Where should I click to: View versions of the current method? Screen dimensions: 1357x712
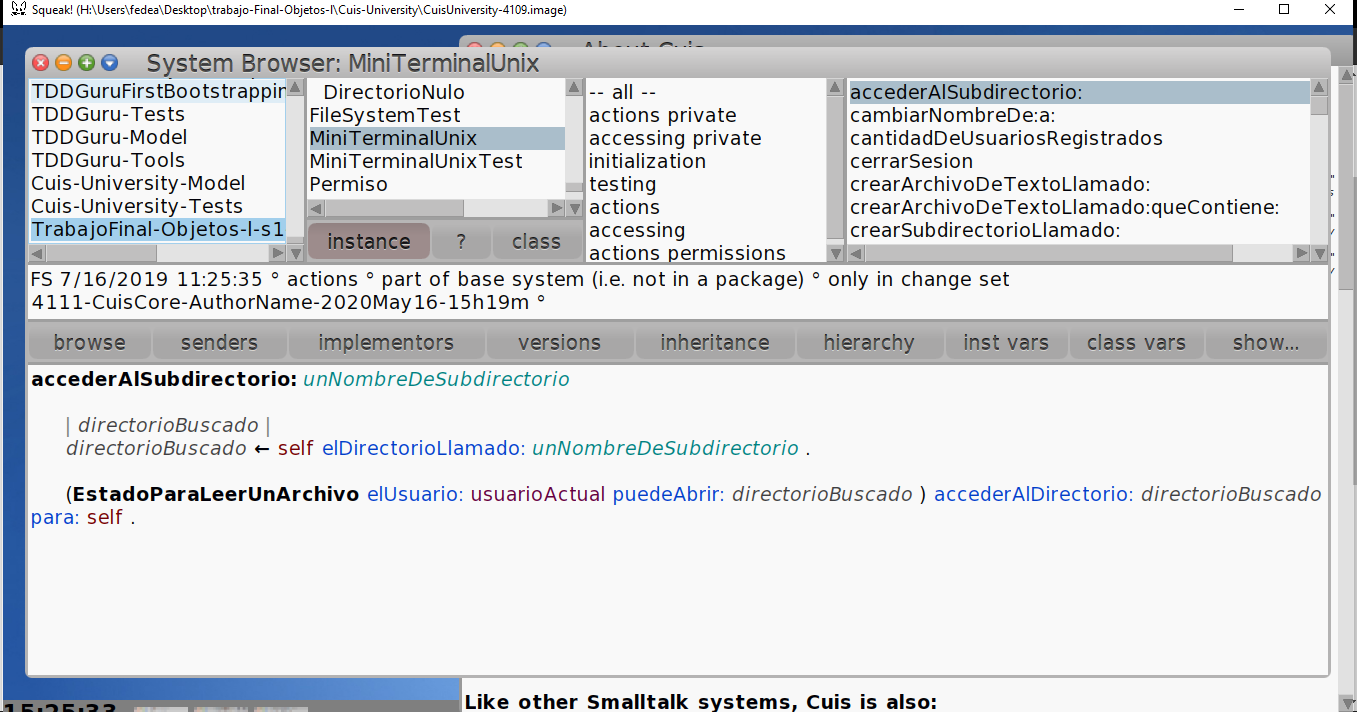559,342
